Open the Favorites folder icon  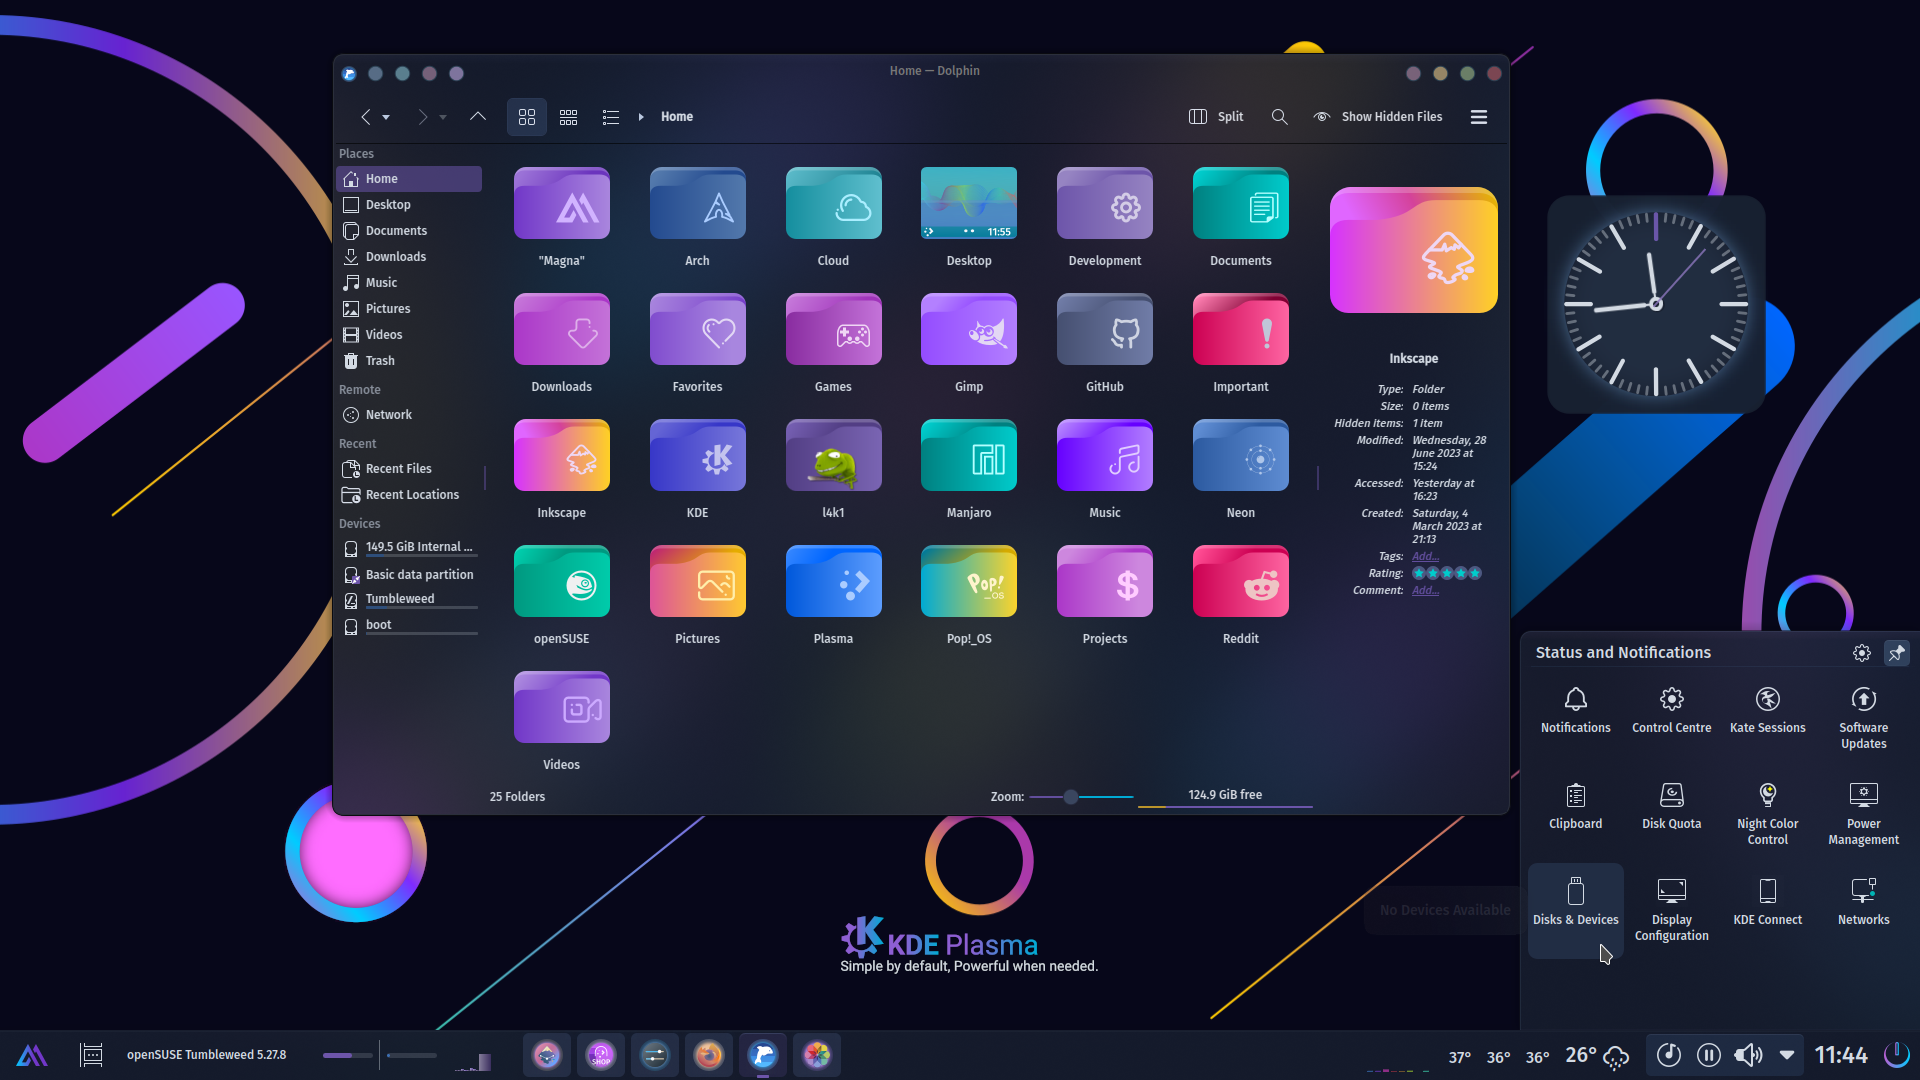697,330
